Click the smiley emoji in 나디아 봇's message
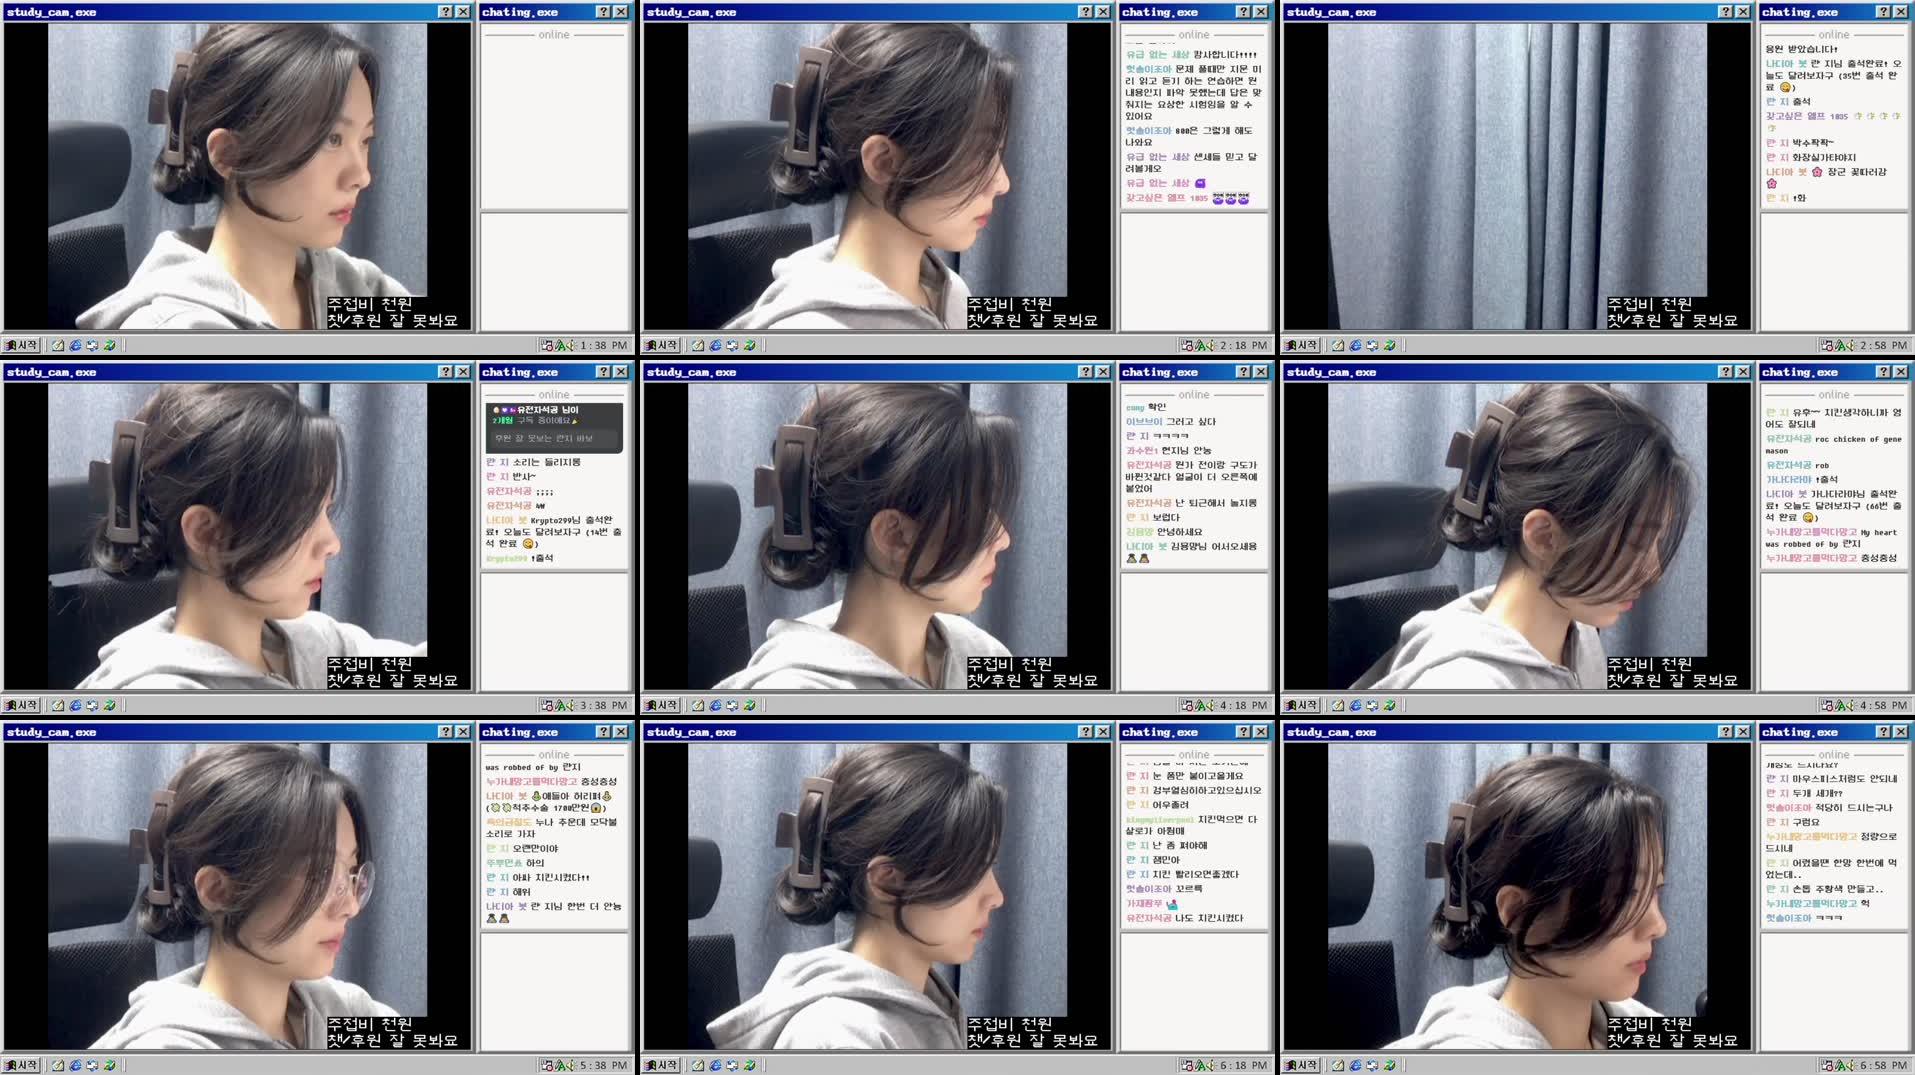Screen dimensions: 1915x1075 530,543
